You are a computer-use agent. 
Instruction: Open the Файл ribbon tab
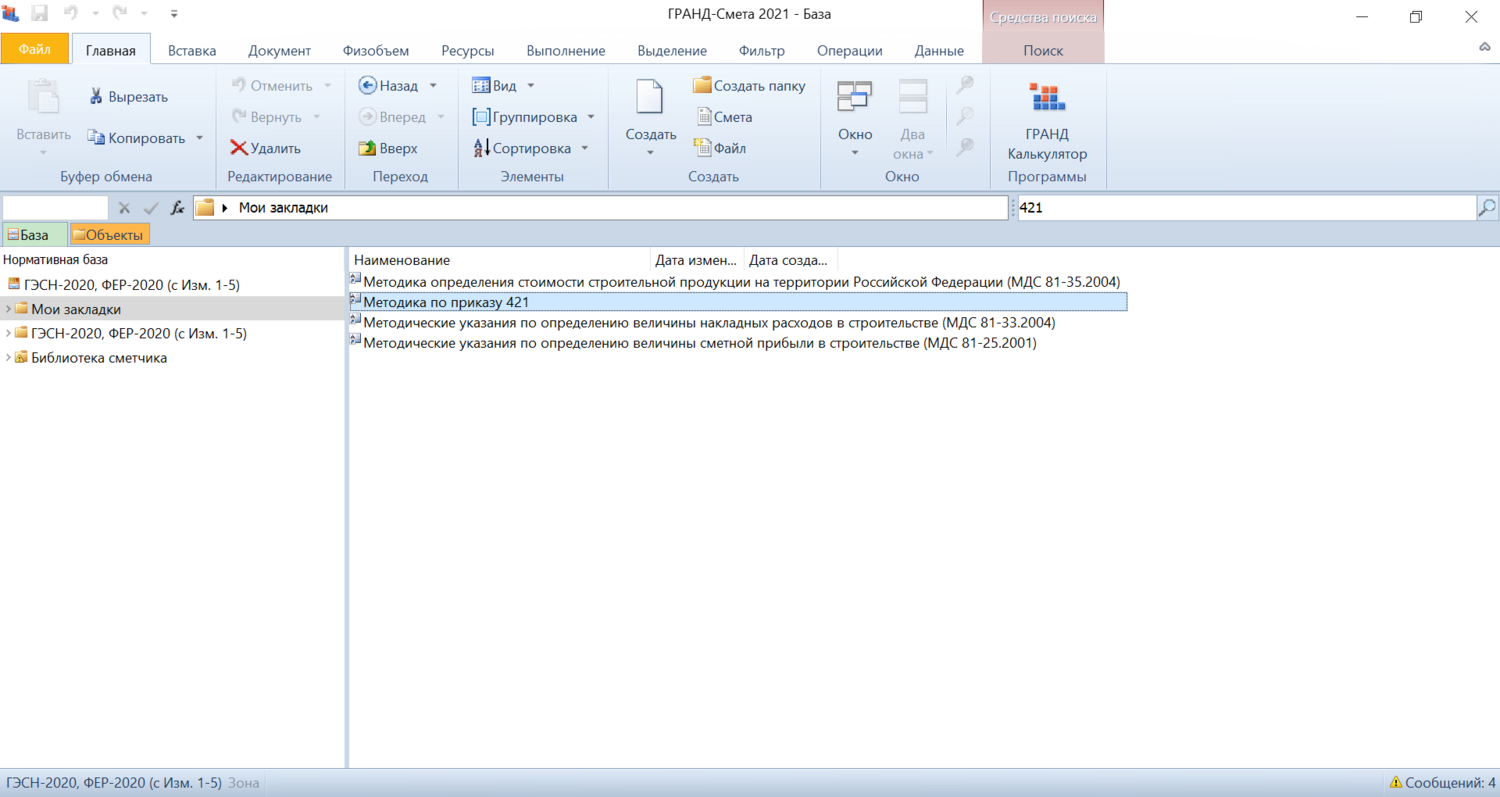coord(35,49)
